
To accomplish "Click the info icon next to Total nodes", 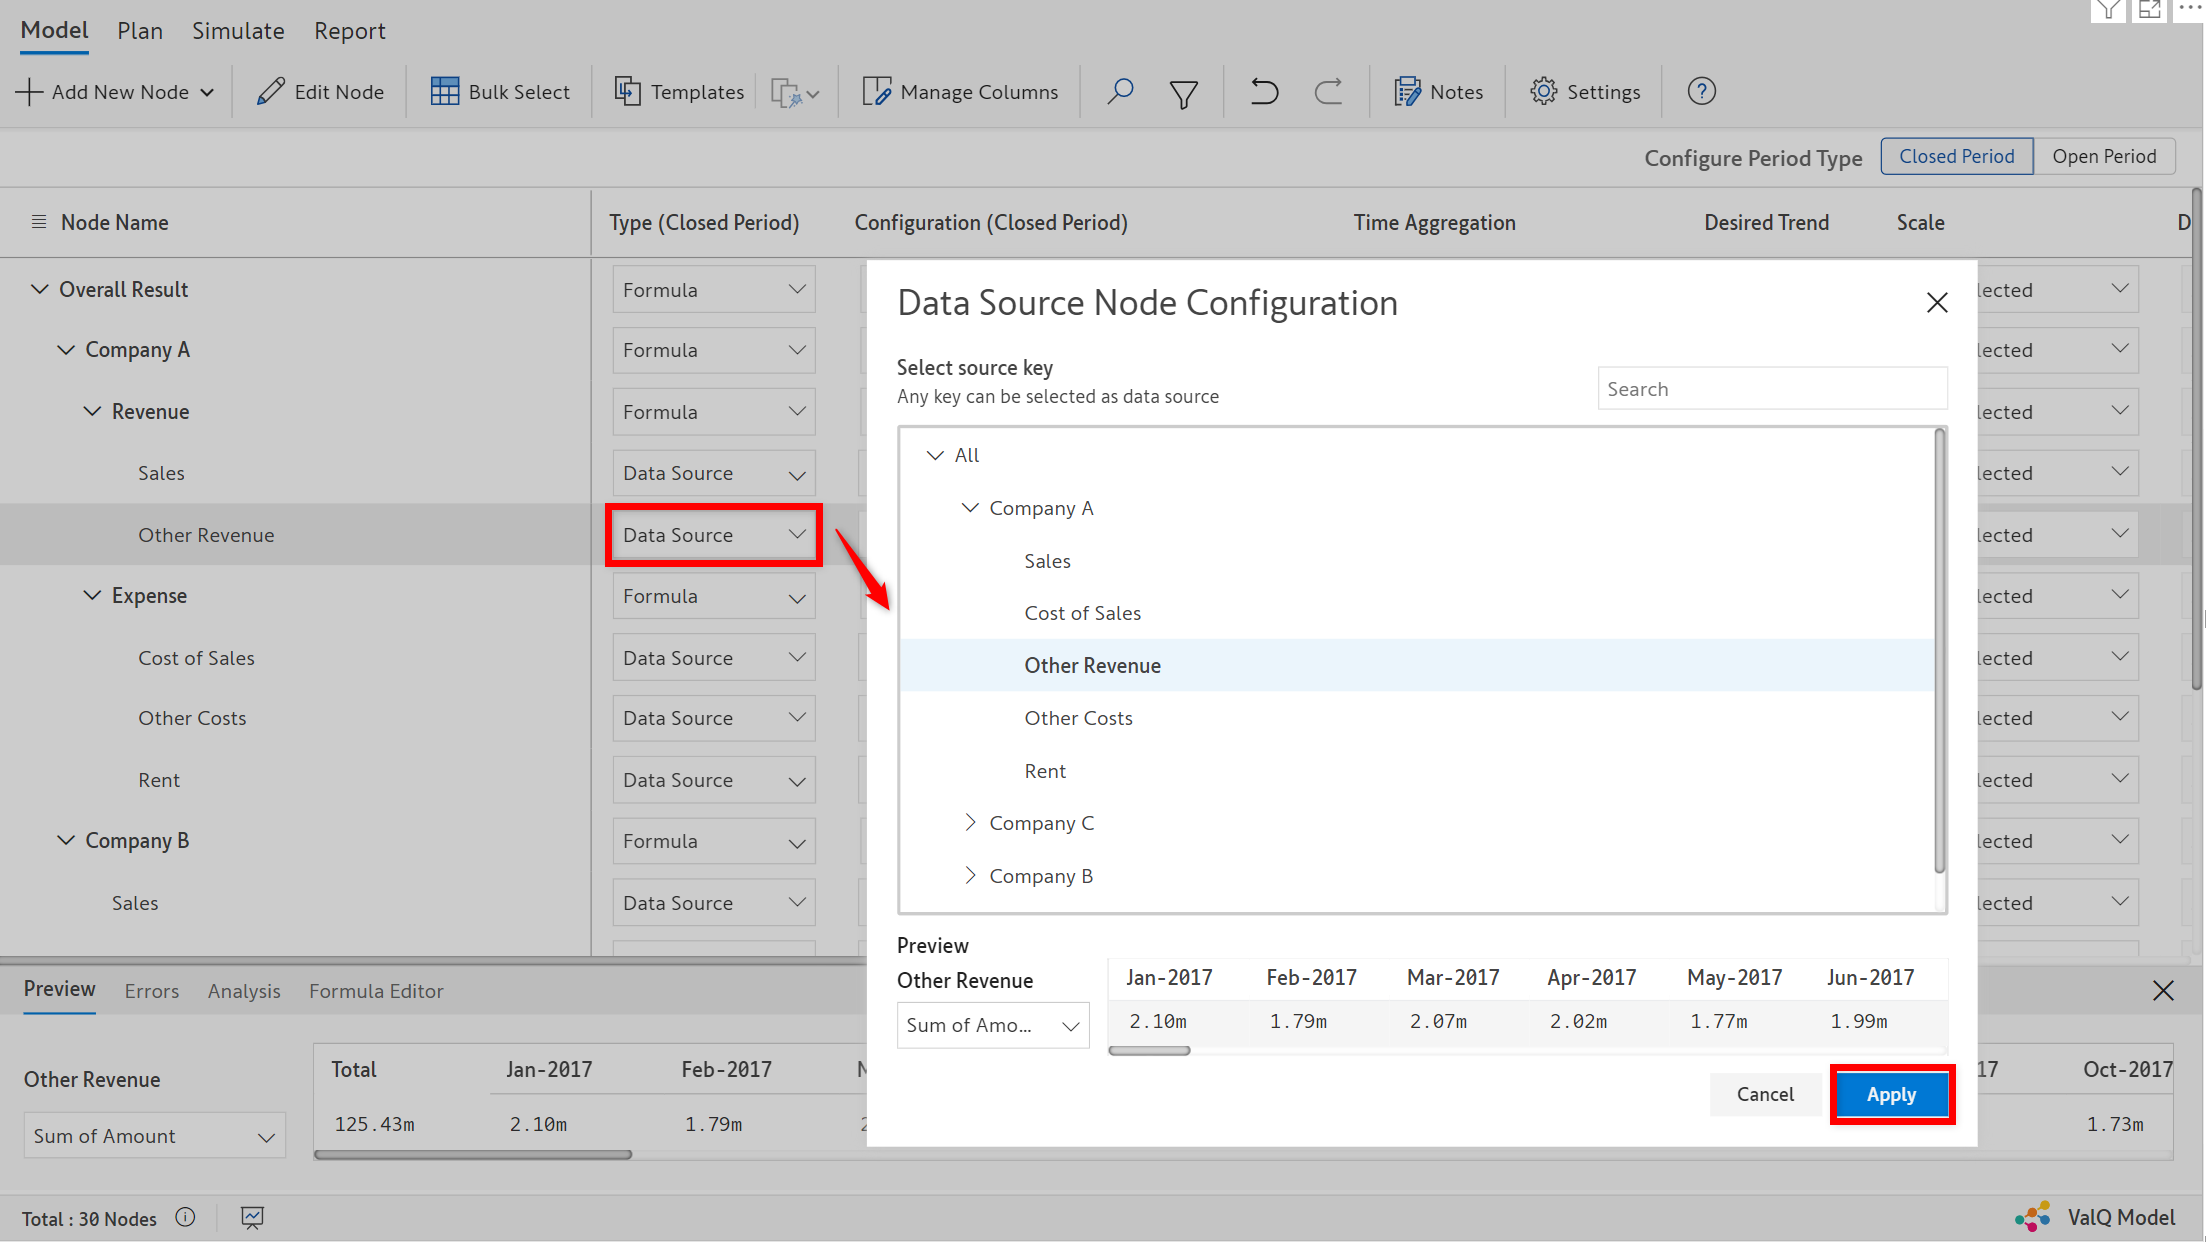I will click(185, 1218).
